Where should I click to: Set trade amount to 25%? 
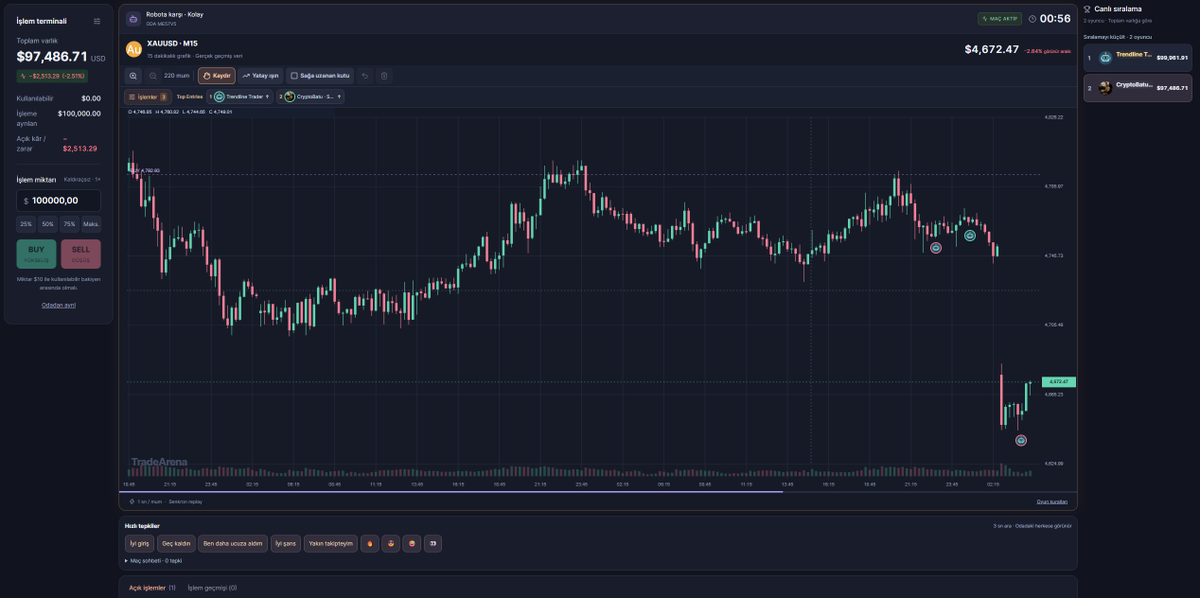tap(26, 225)
